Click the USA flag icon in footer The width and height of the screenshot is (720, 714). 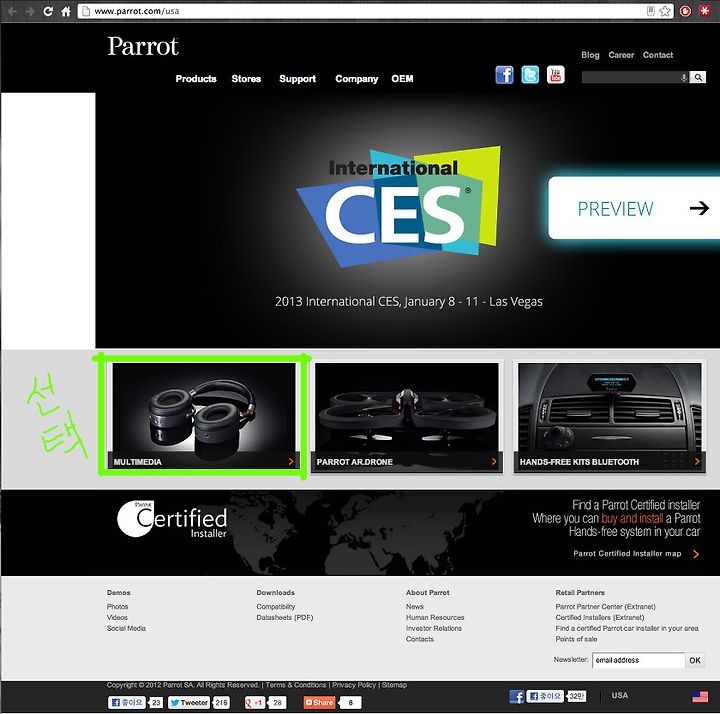[x=700, y=697]
